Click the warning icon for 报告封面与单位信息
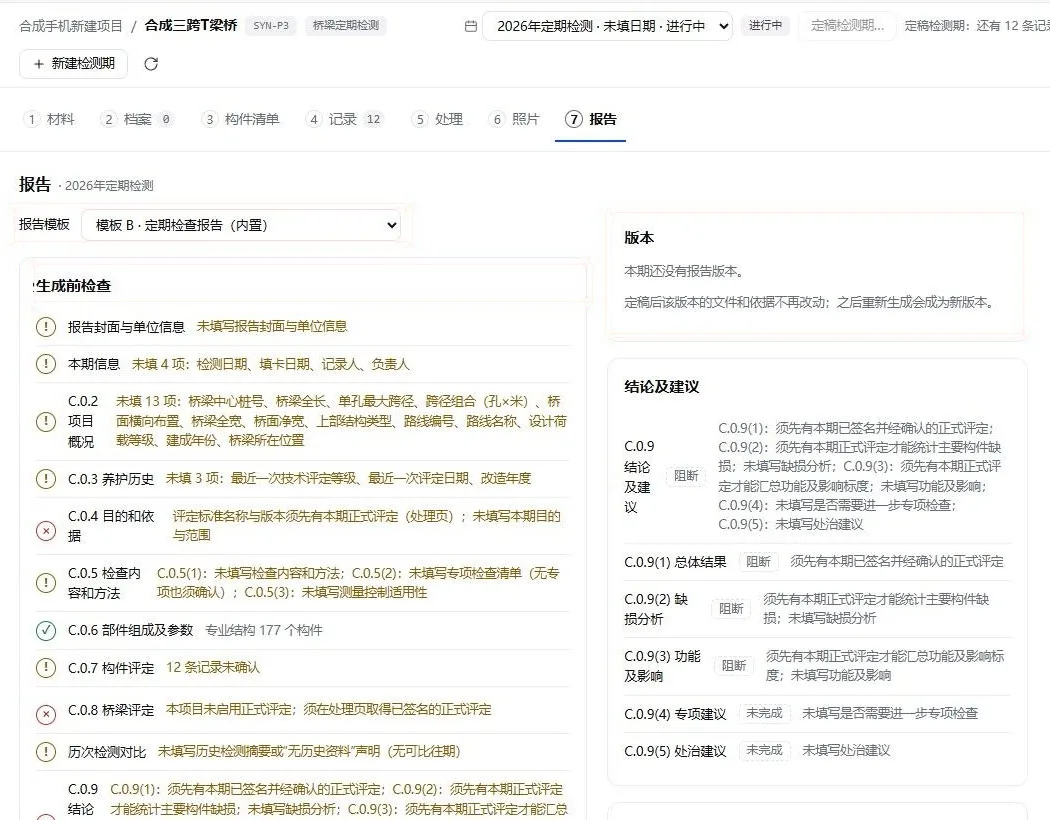The height and width of the screenshot is (820, 1050). pos(46,327)
